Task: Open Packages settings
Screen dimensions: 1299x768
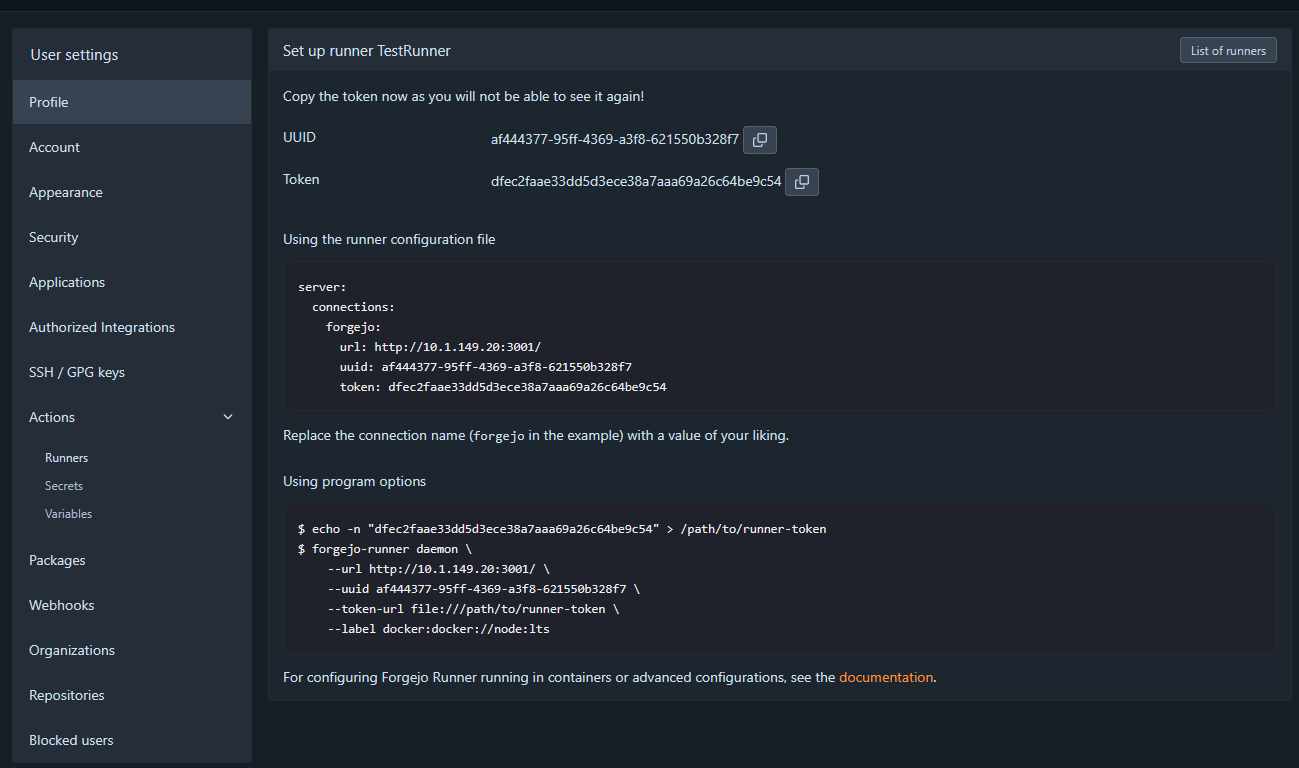Action: click(x=132, y=560)
